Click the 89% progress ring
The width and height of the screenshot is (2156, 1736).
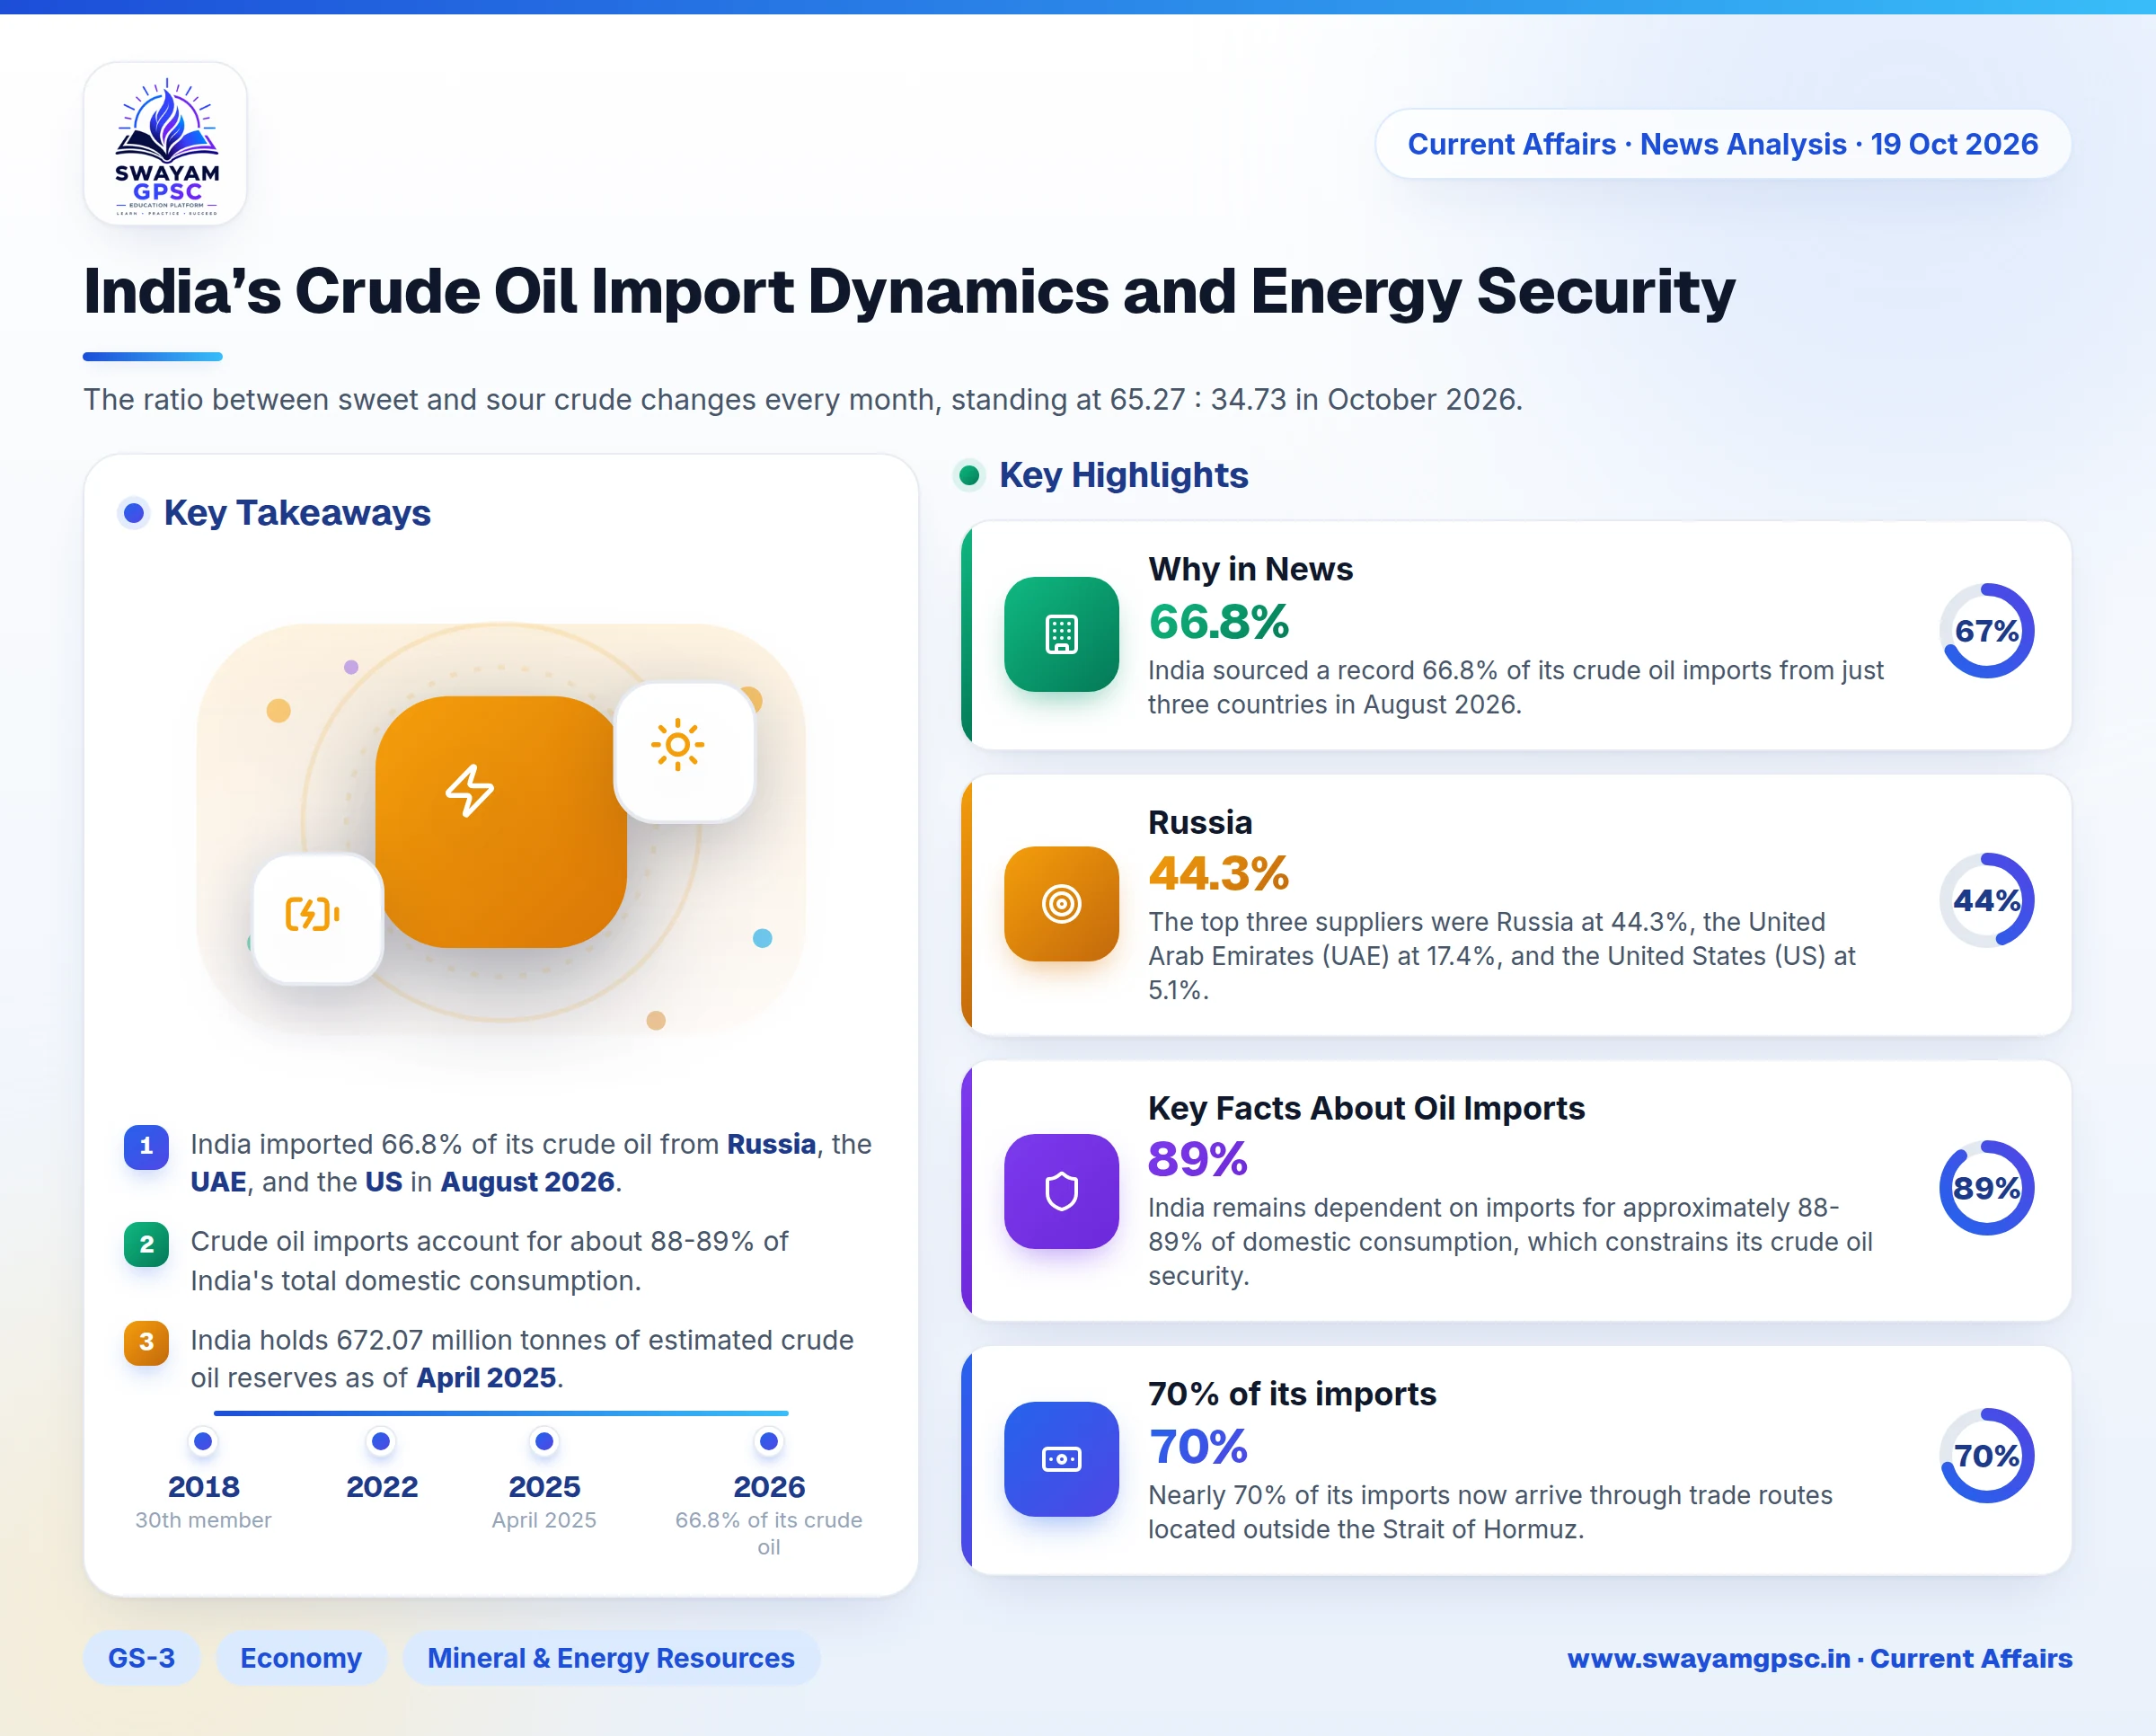(1987, 1188)
